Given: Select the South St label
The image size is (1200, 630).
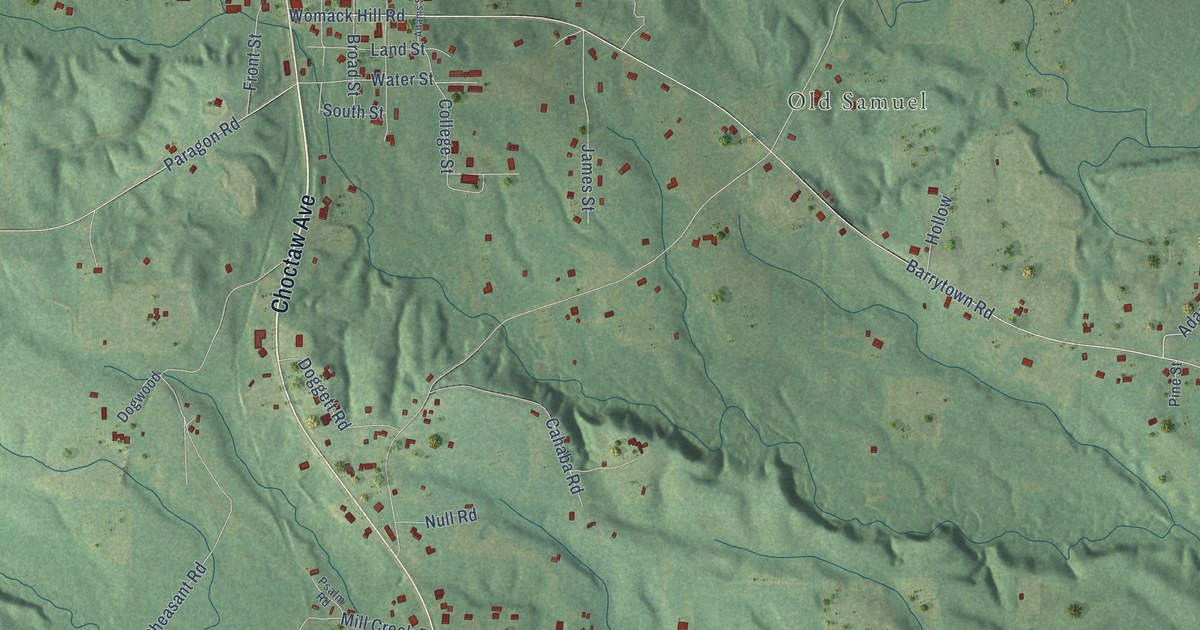Looking at the screenshot, I should coord(353,112).
